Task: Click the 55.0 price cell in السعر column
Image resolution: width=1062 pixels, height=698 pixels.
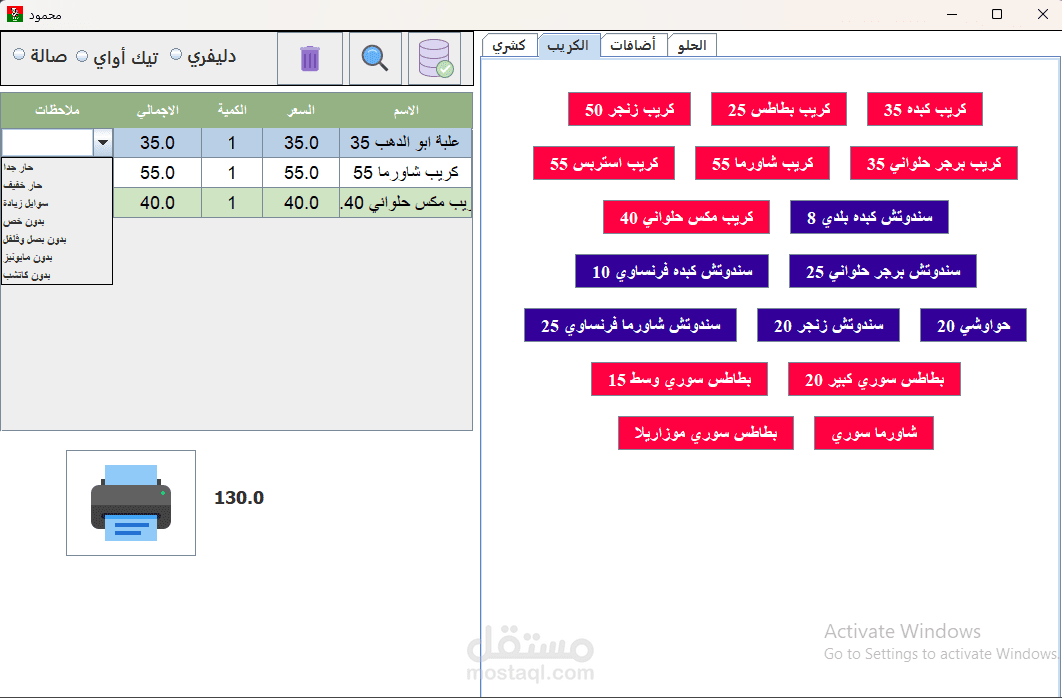Action: pyautogui.click(x=301, y=173)
